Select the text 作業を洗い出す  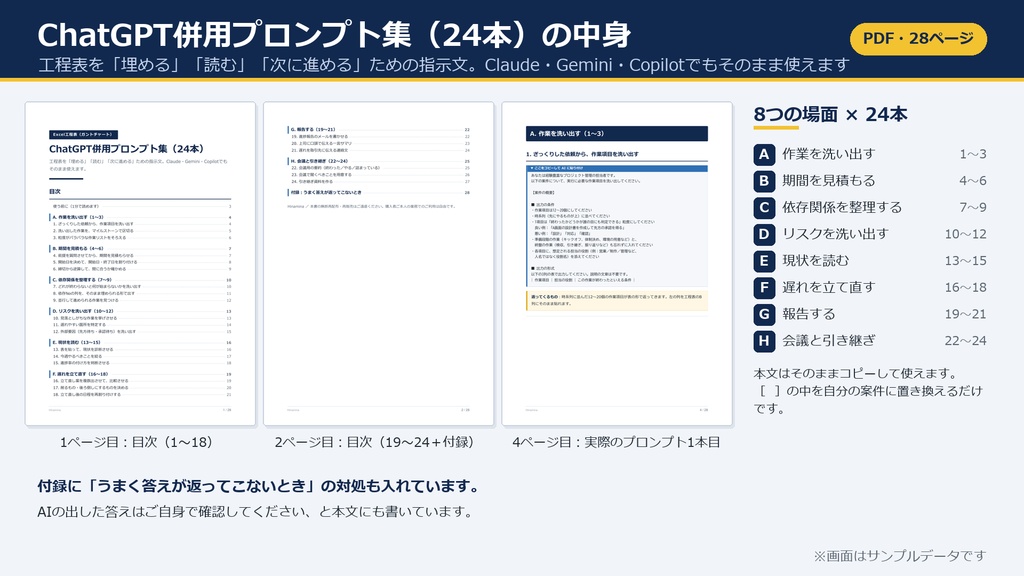coord(829,154)
